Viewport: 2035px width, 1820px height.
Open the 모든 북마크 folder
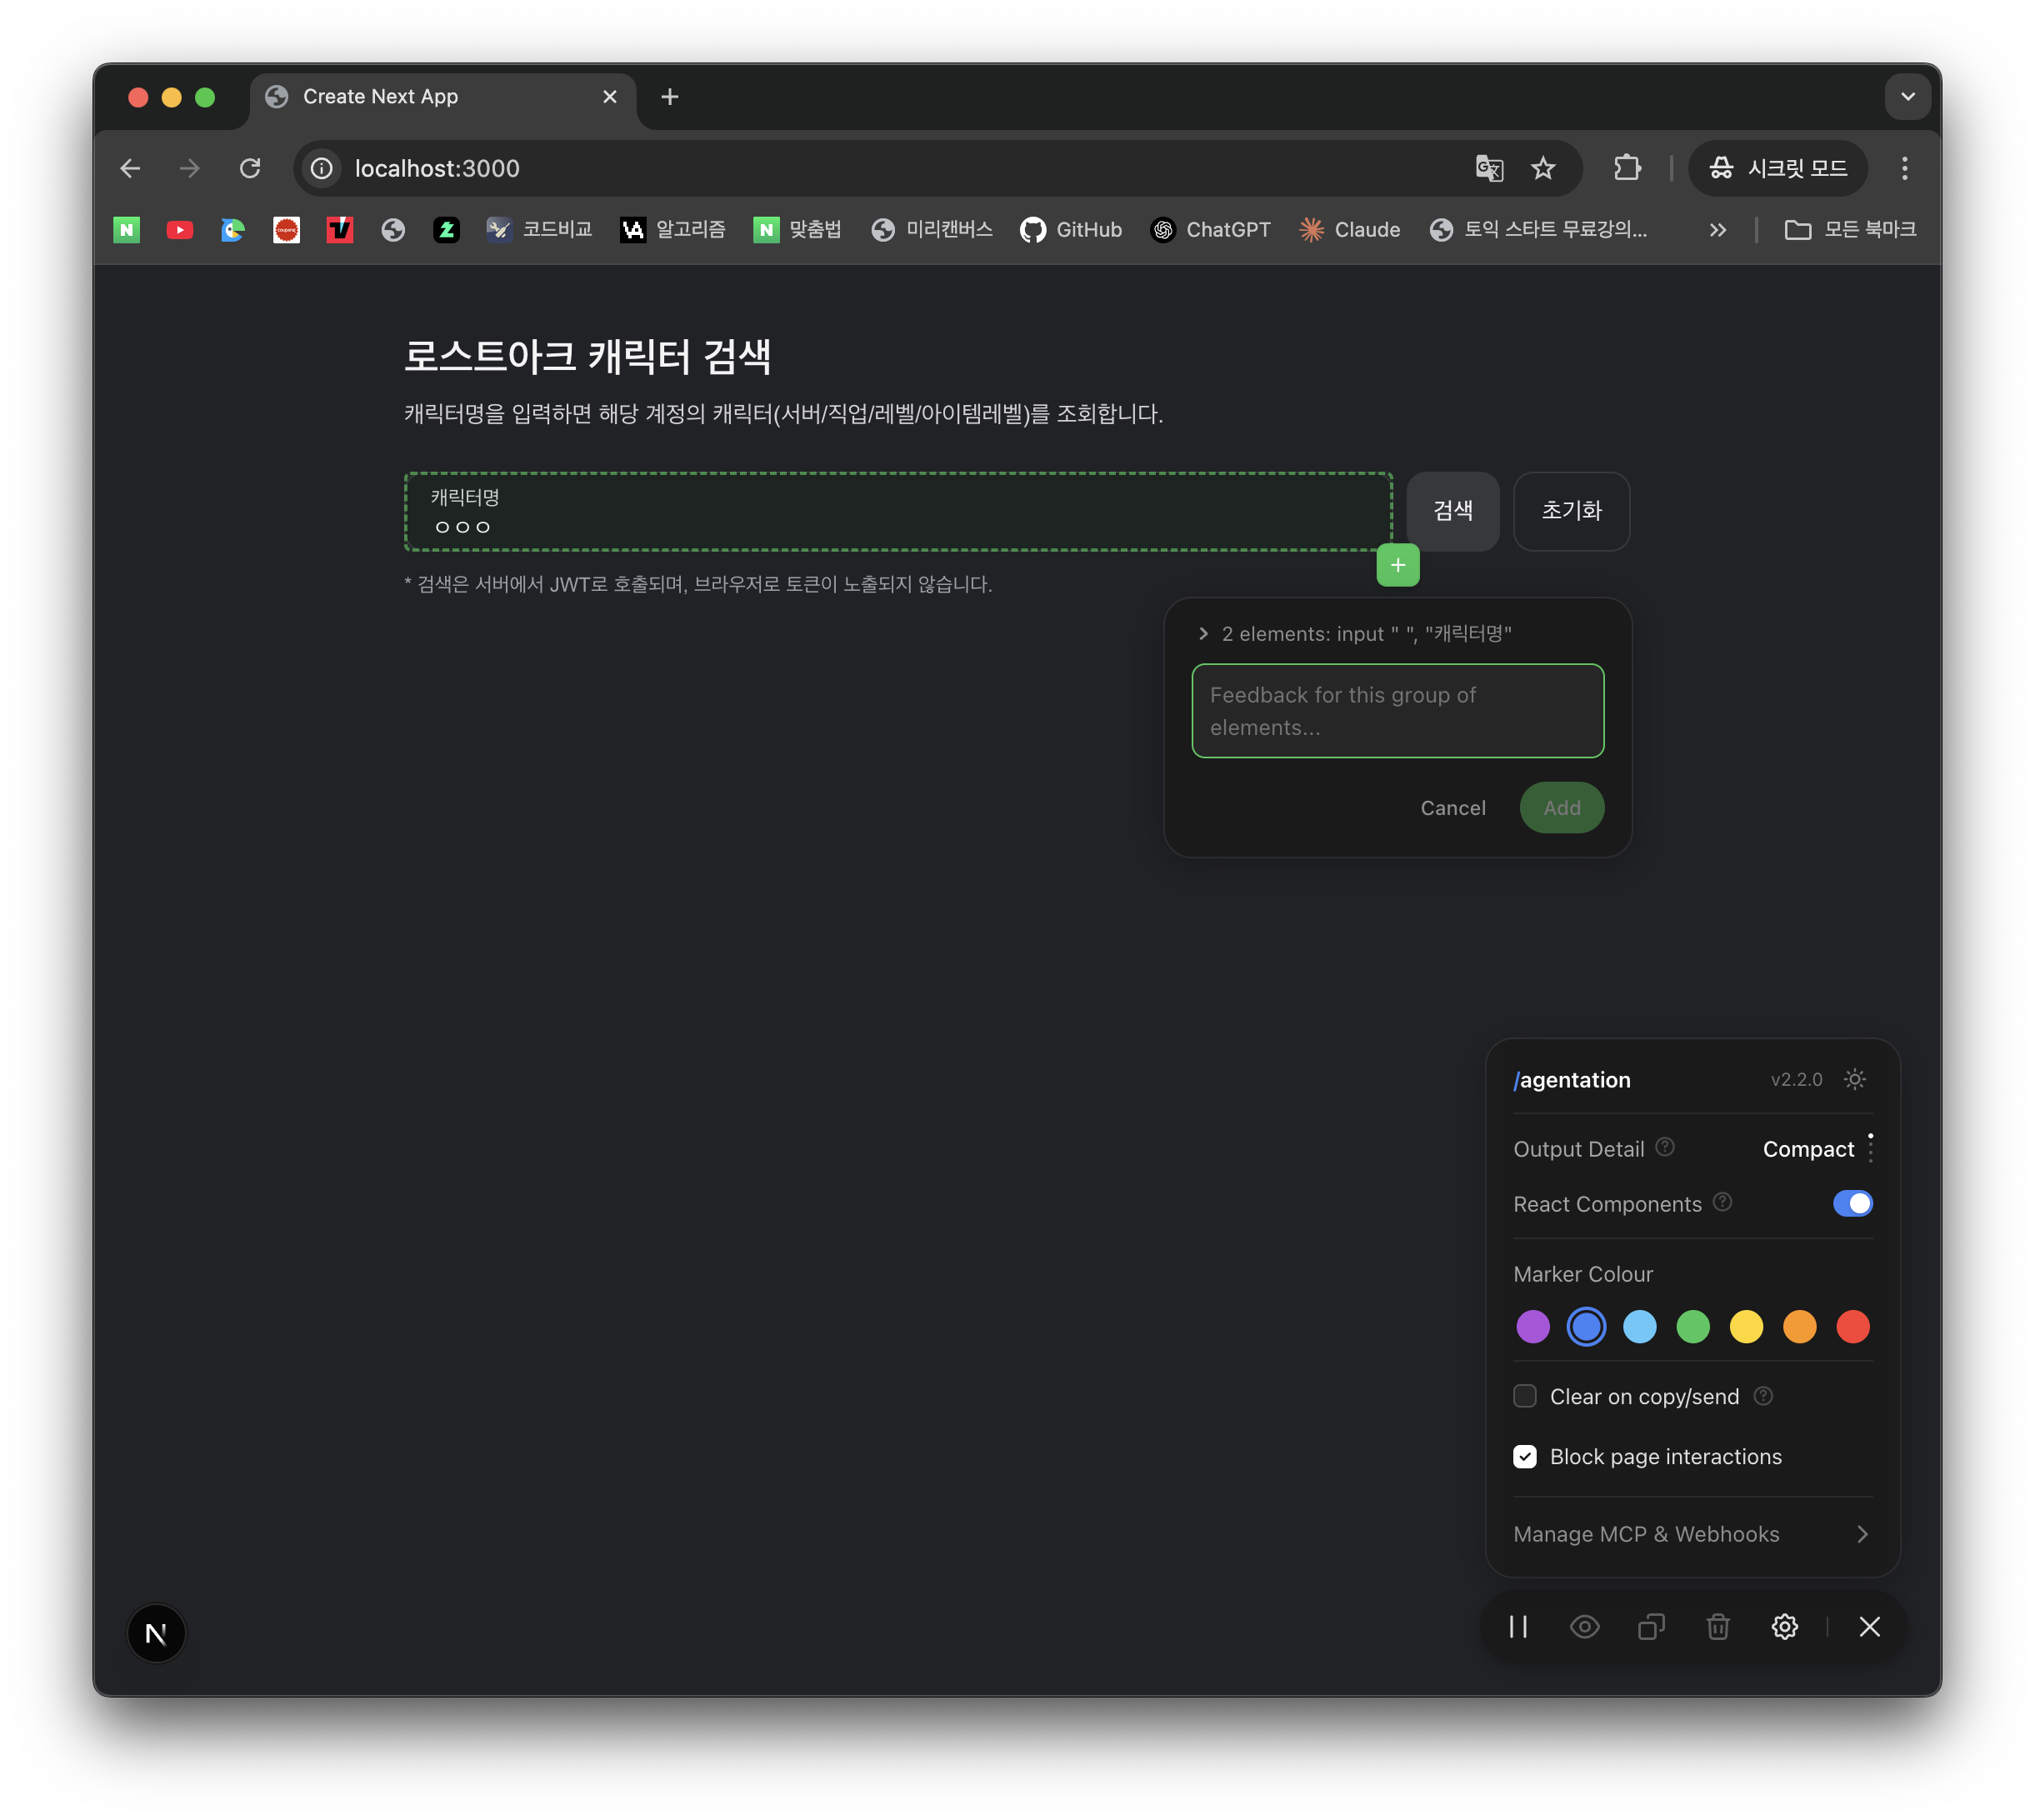[1850, 230]
